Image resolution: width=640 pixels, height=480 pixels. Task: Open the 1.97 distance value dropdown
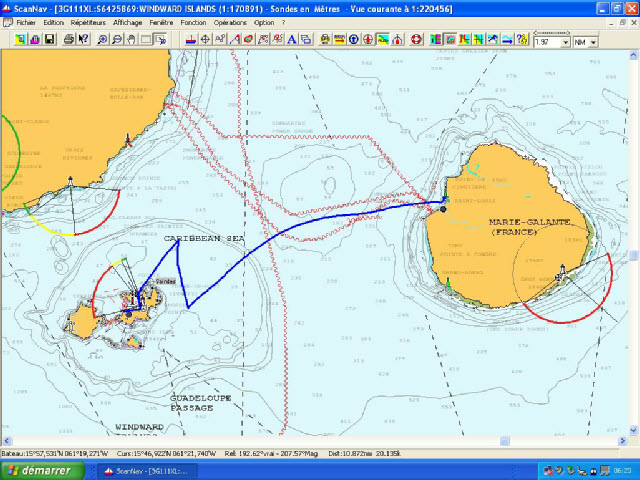[x=566, y=43]
